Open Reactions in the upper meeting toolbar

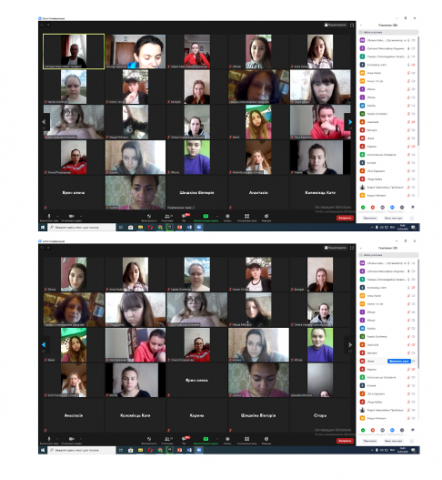266,216
